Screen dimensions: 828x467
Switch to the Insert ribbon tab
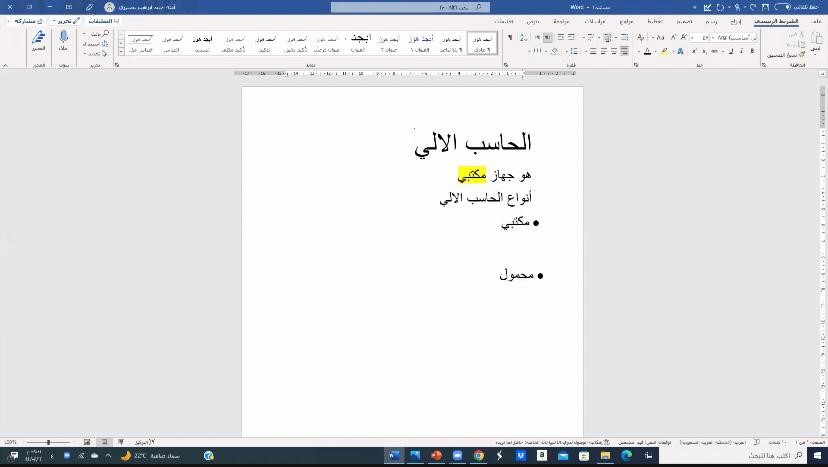coord(736,21)
